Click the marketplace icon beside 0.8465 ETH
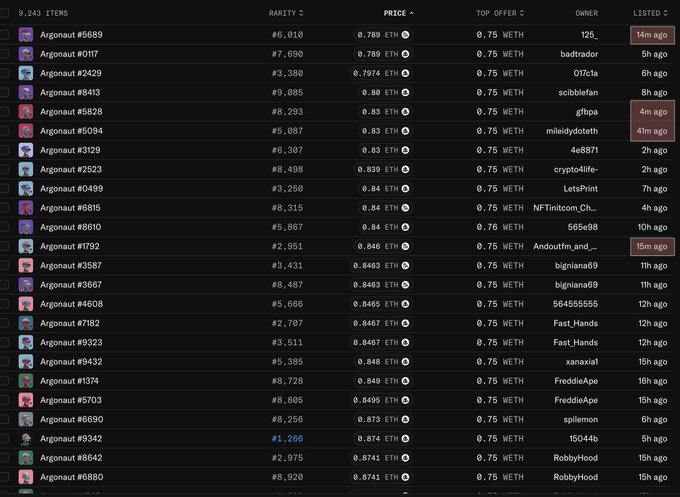Image resolution: width=680 pixels, height=497 pixels. [x=405, y=304]
